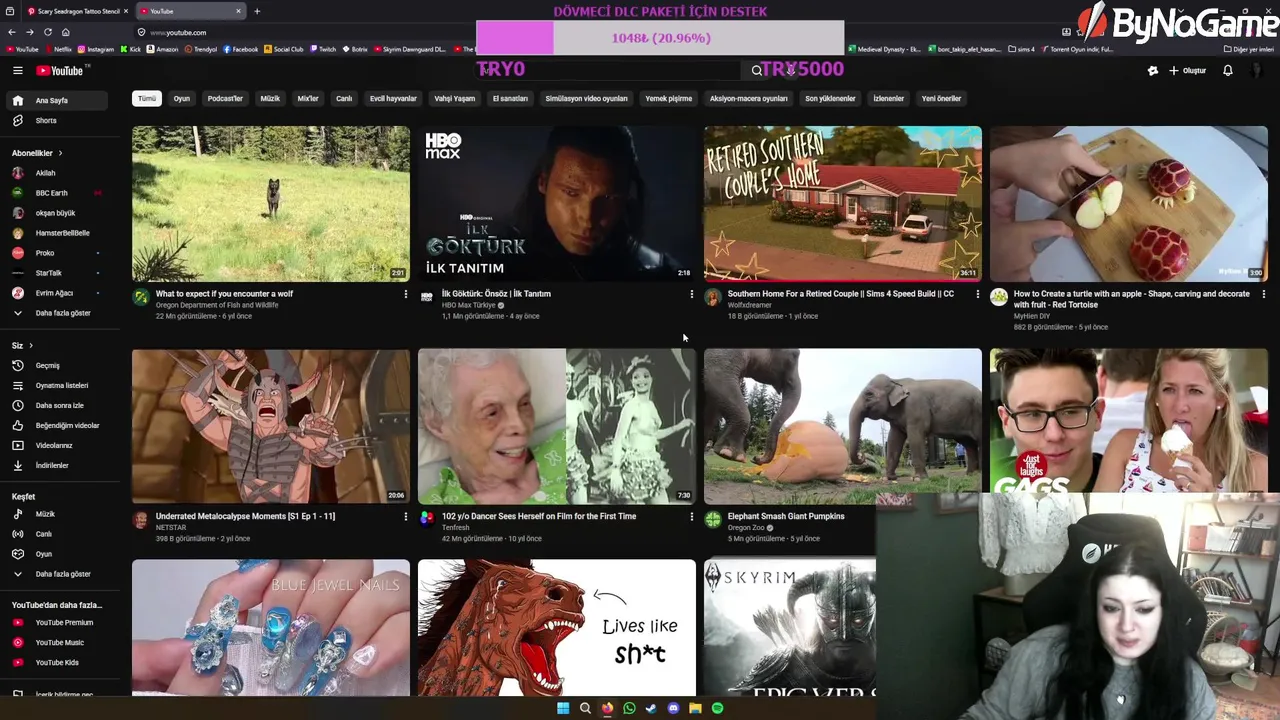Image resolution: width=1280 pixels, height=720 pixels.
Task: Open Müzik under Keşfet
Action: (x=55, y=514)
